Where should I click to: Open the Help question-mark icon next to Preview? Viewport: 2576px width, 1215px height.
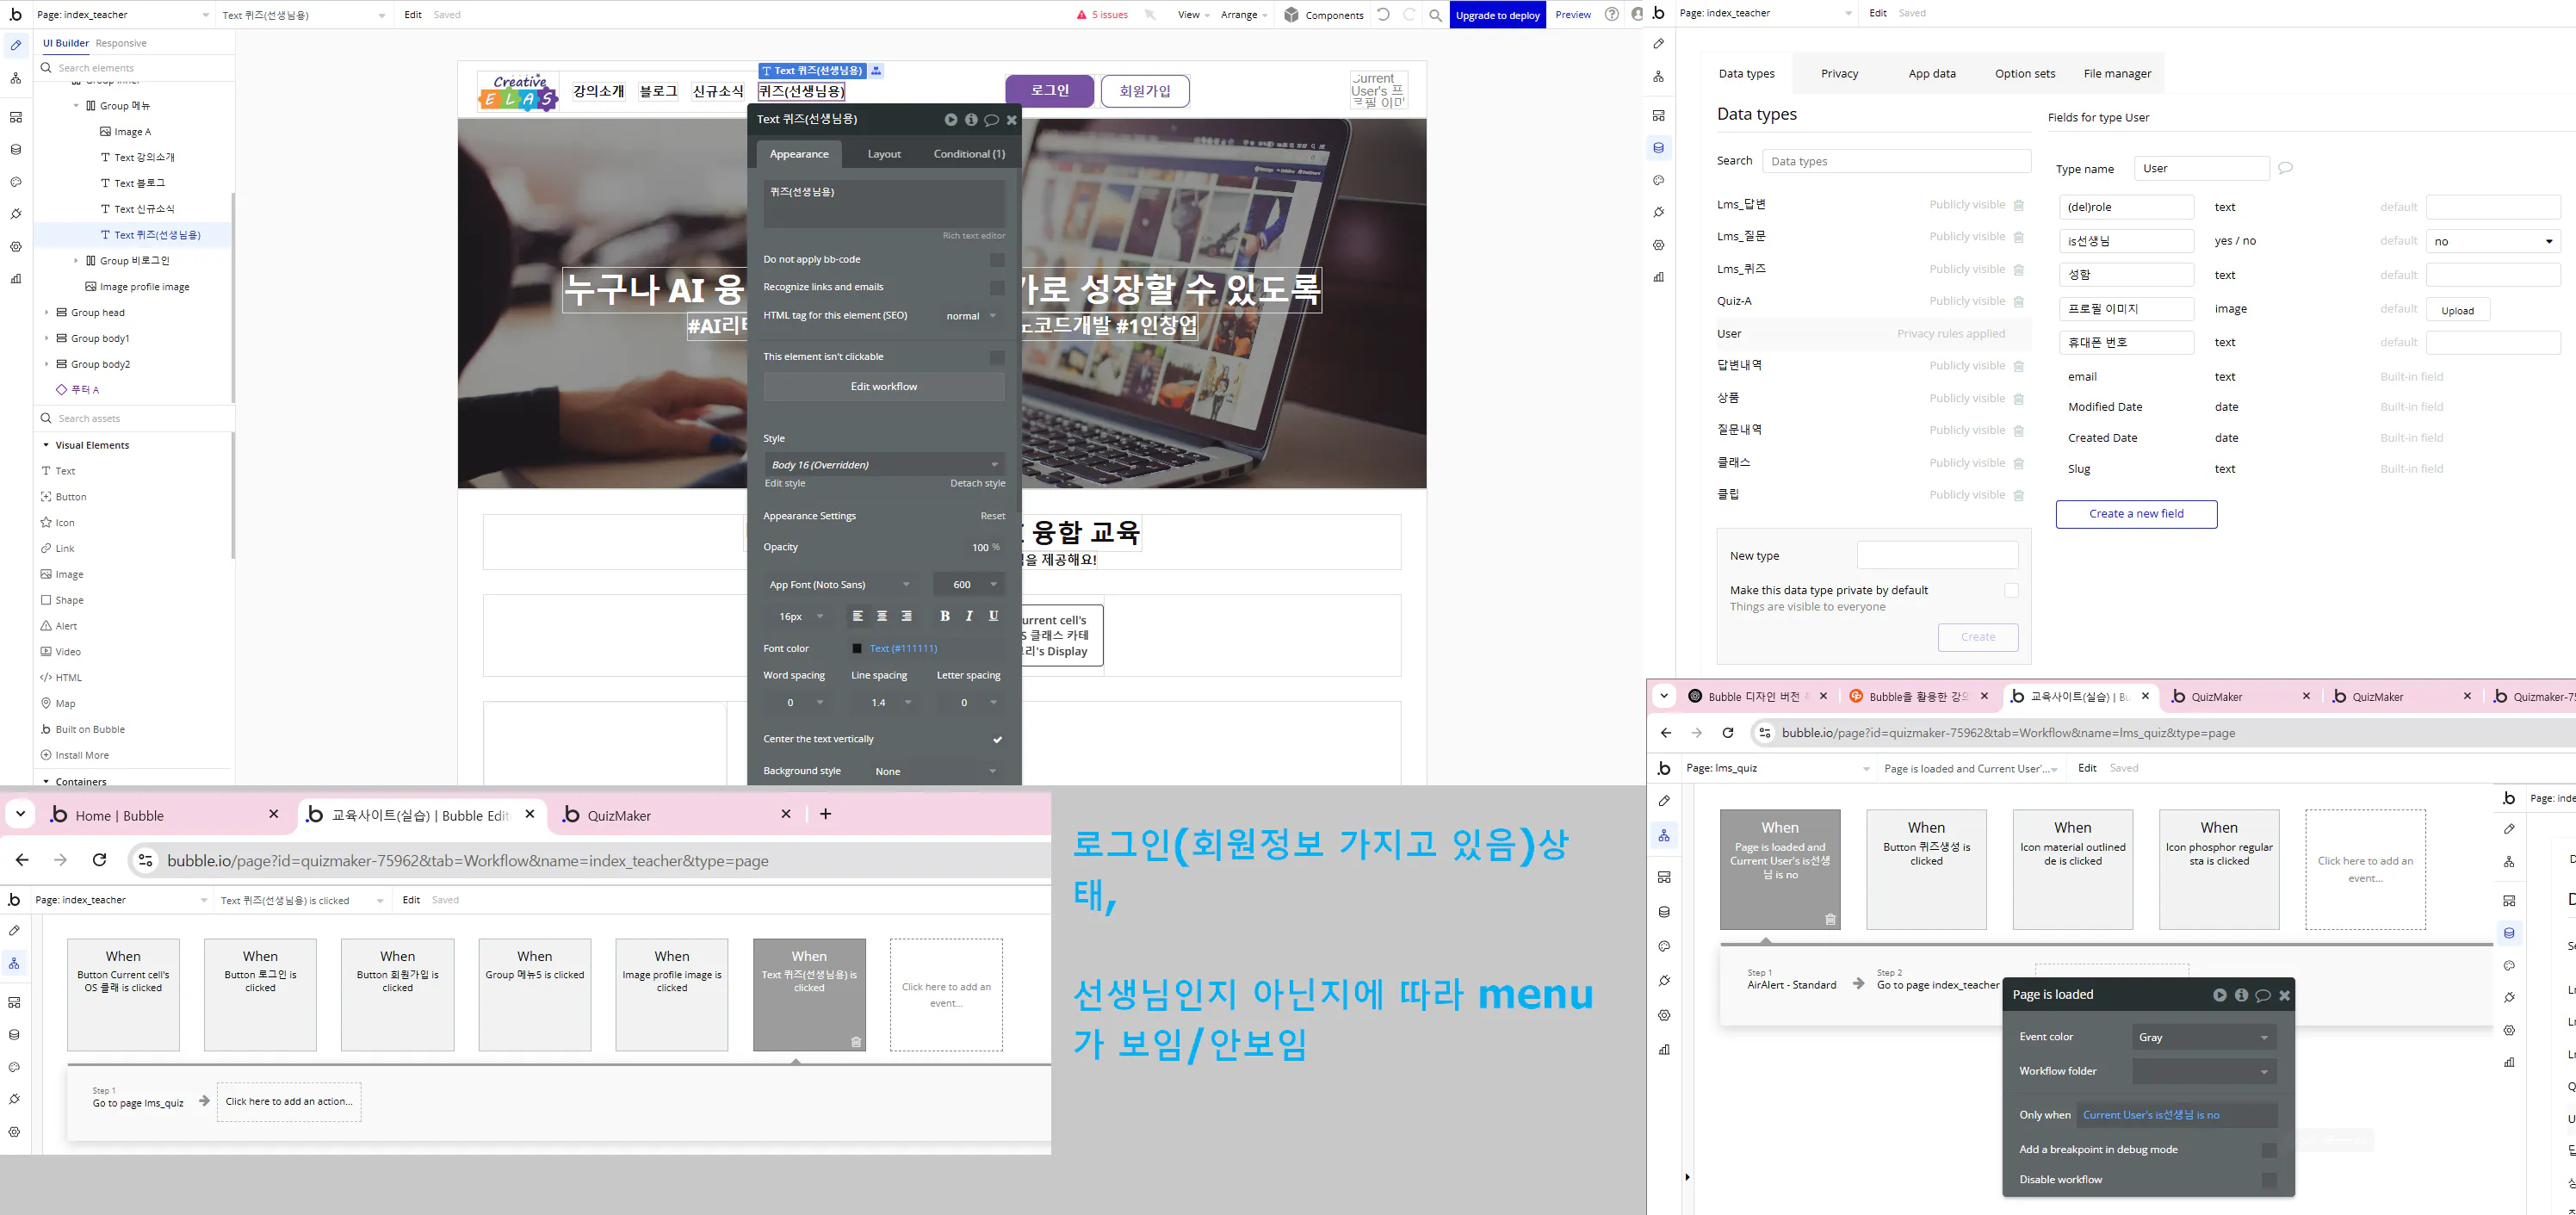[1611, 15]
